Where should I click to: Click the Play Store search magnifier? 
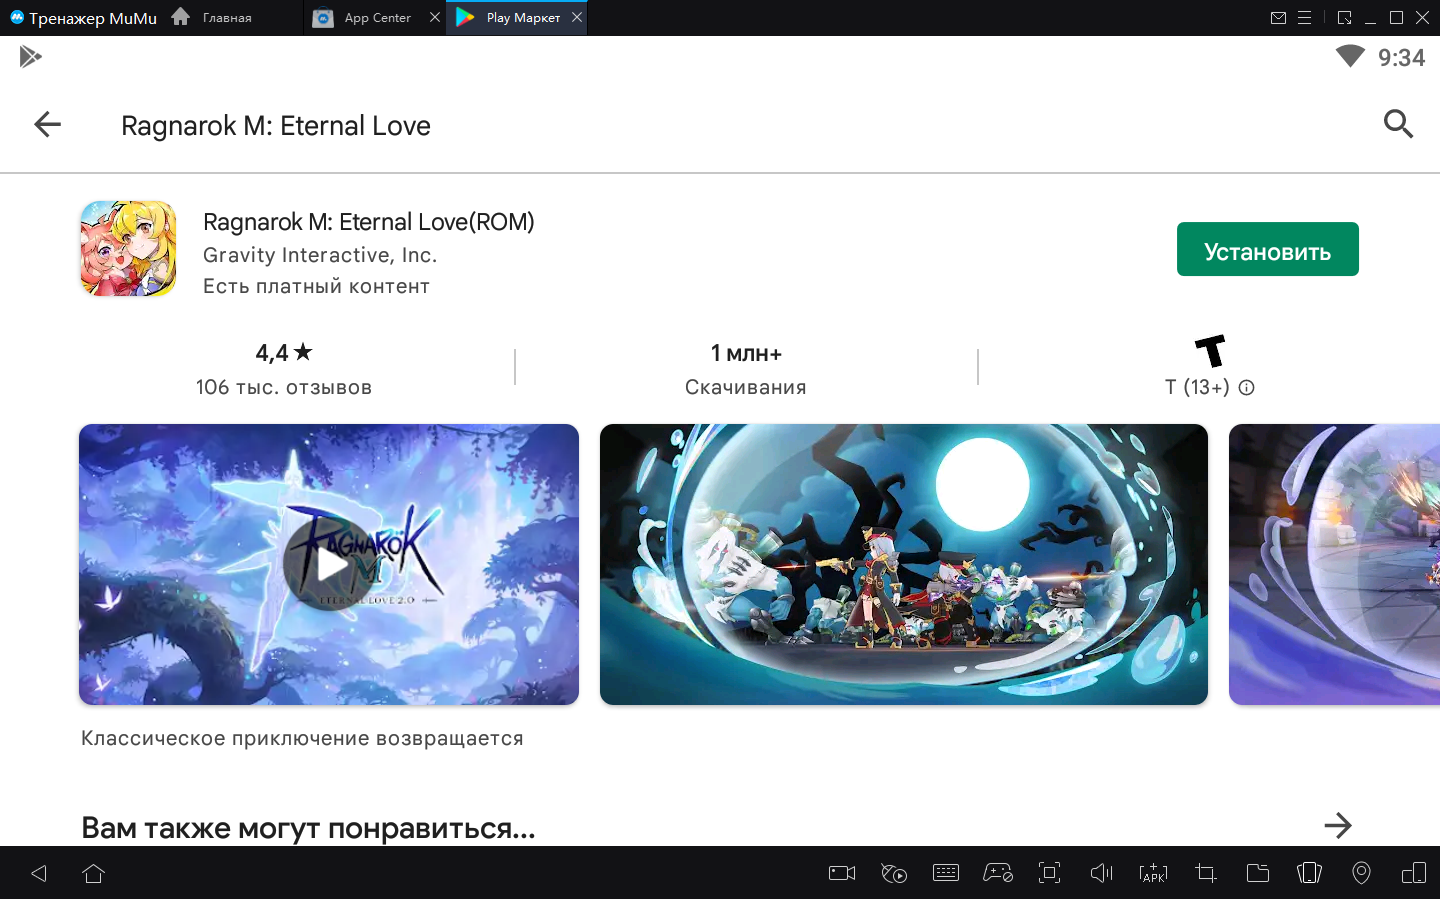coord(1397,124)
